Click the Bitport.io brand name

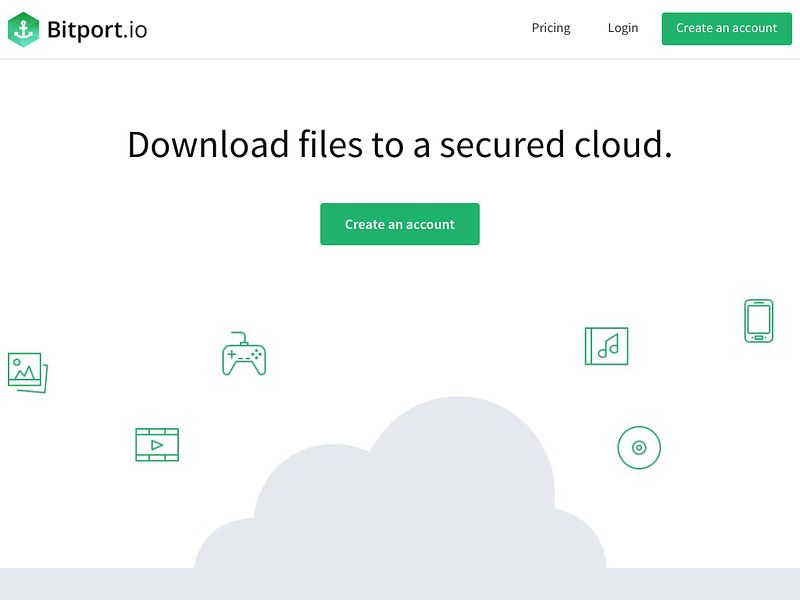[x=97, y=30]
